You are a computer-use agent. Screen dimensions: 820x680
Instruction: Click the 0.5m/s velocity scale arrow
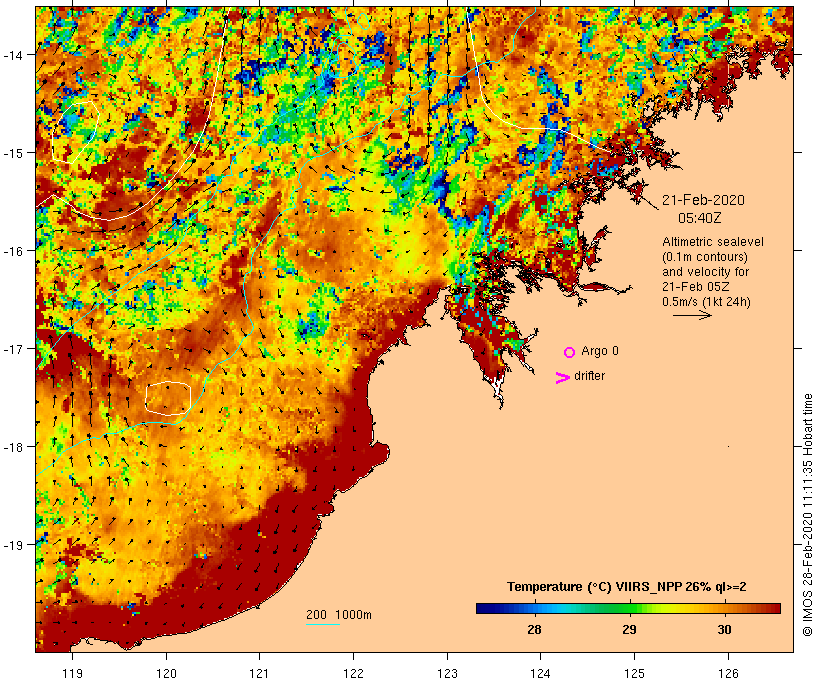coord(692,315)
